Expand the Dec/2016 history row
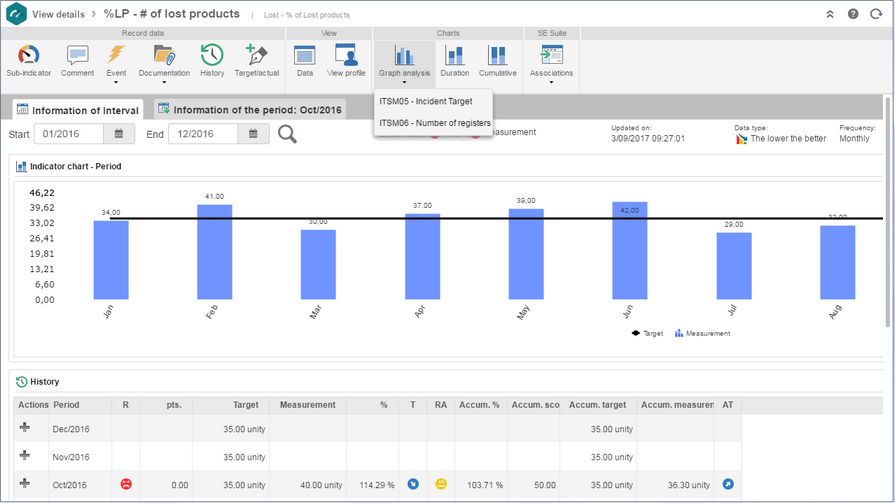The height and width of the screenshot is (503, 895). pos(25,428)
